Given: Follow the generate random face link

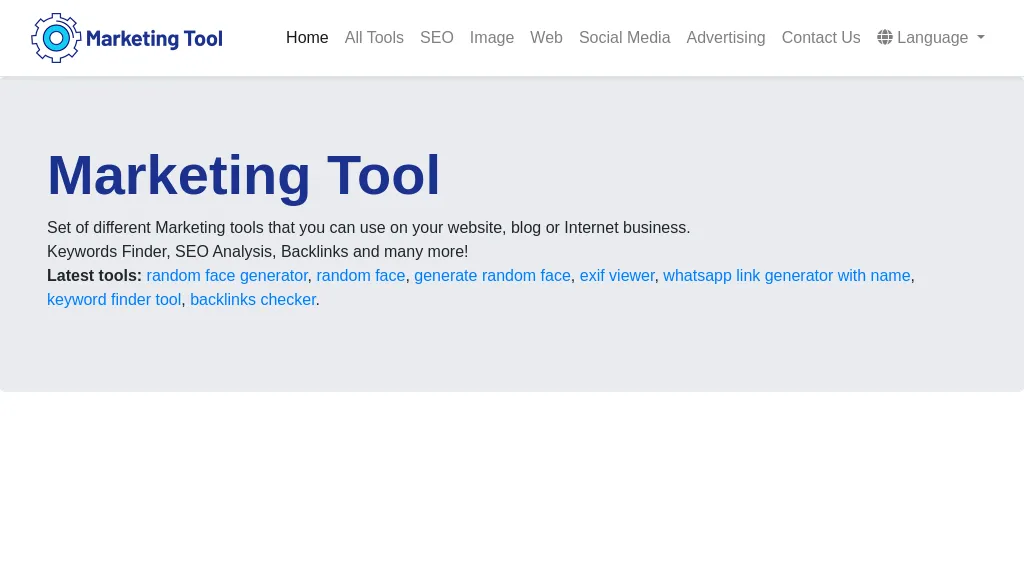Looking at the screenshot, I should tap(492, 275).
